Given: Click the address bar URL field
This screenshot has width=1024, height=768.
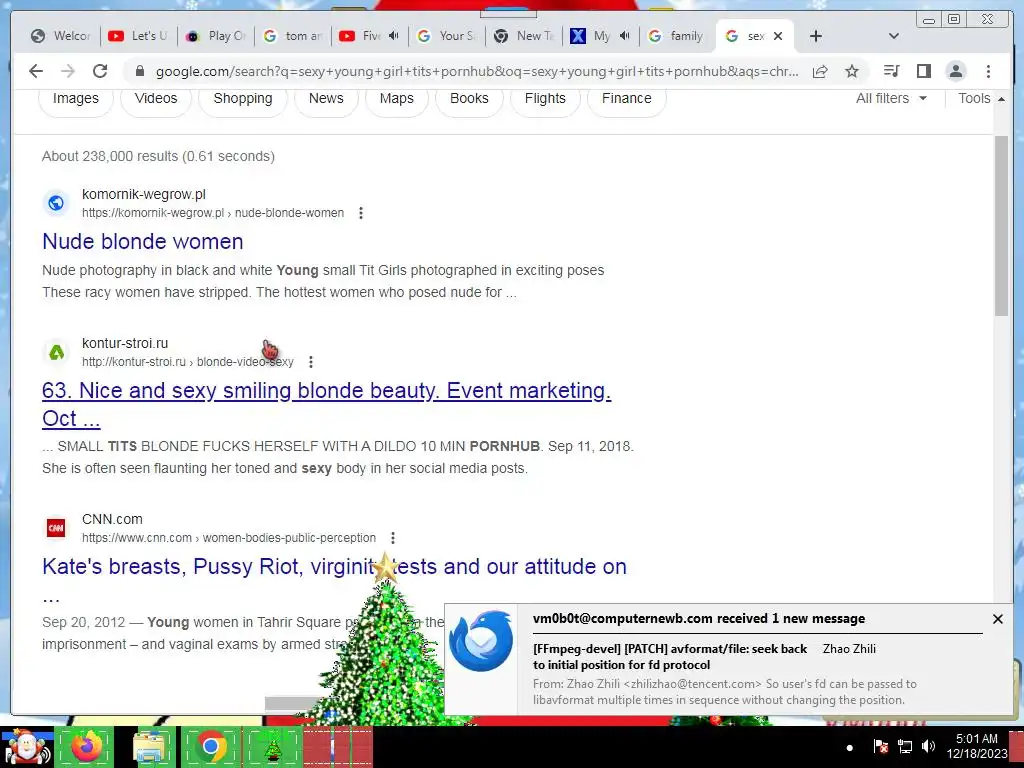Looking at the screenshot, I should click(477, 71).
